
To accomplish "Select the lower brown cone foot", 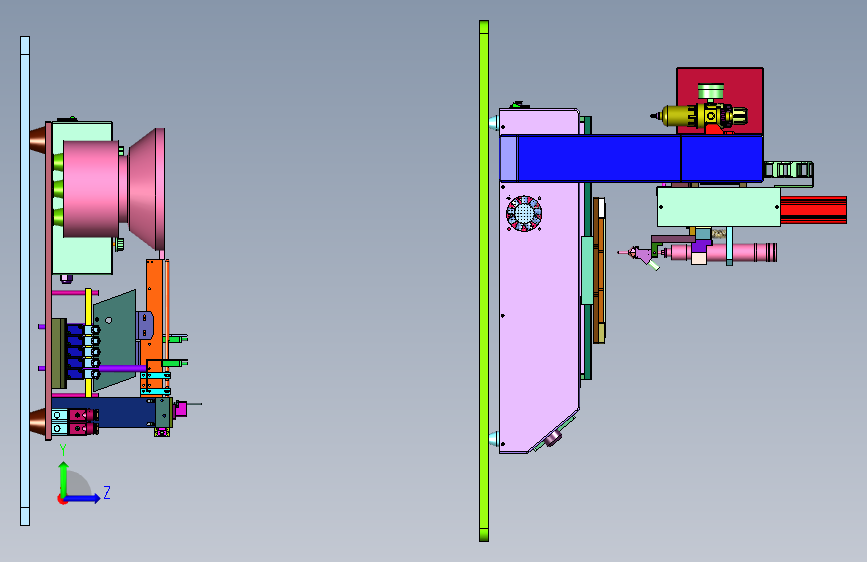I will click(38, 422).
